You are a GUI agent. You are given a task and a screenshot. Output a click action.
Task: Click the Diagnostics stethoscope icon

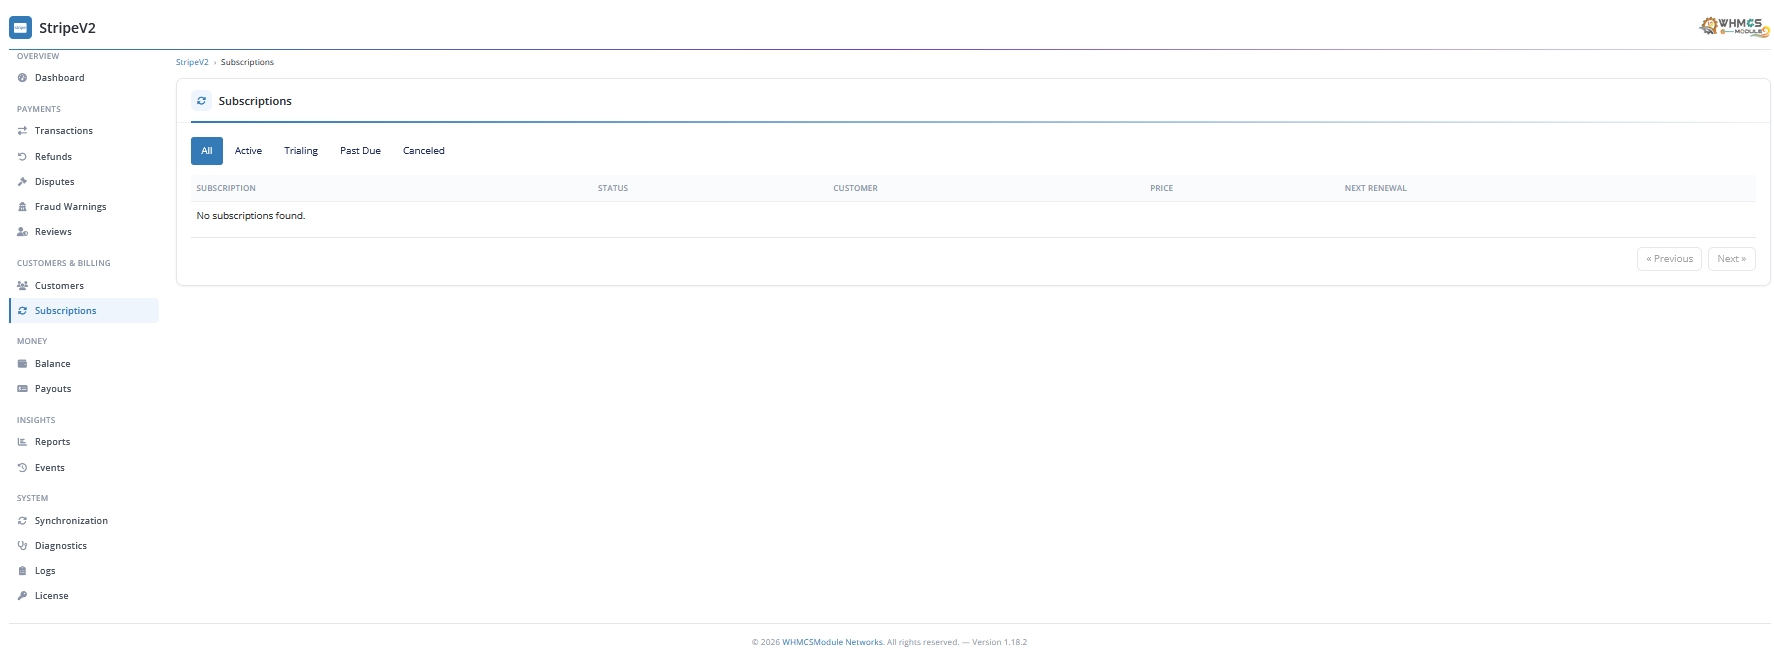click(22, 546)
